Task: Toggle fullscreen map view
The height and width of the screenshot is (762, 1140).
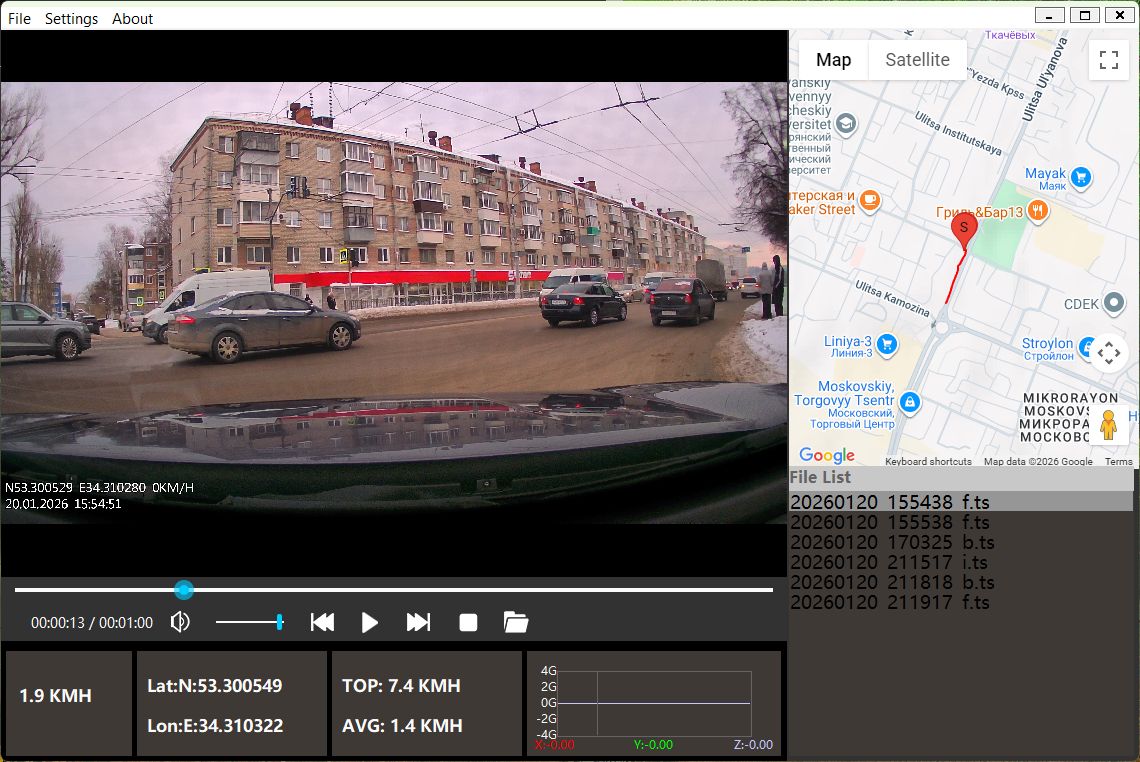Action: 1109,60
